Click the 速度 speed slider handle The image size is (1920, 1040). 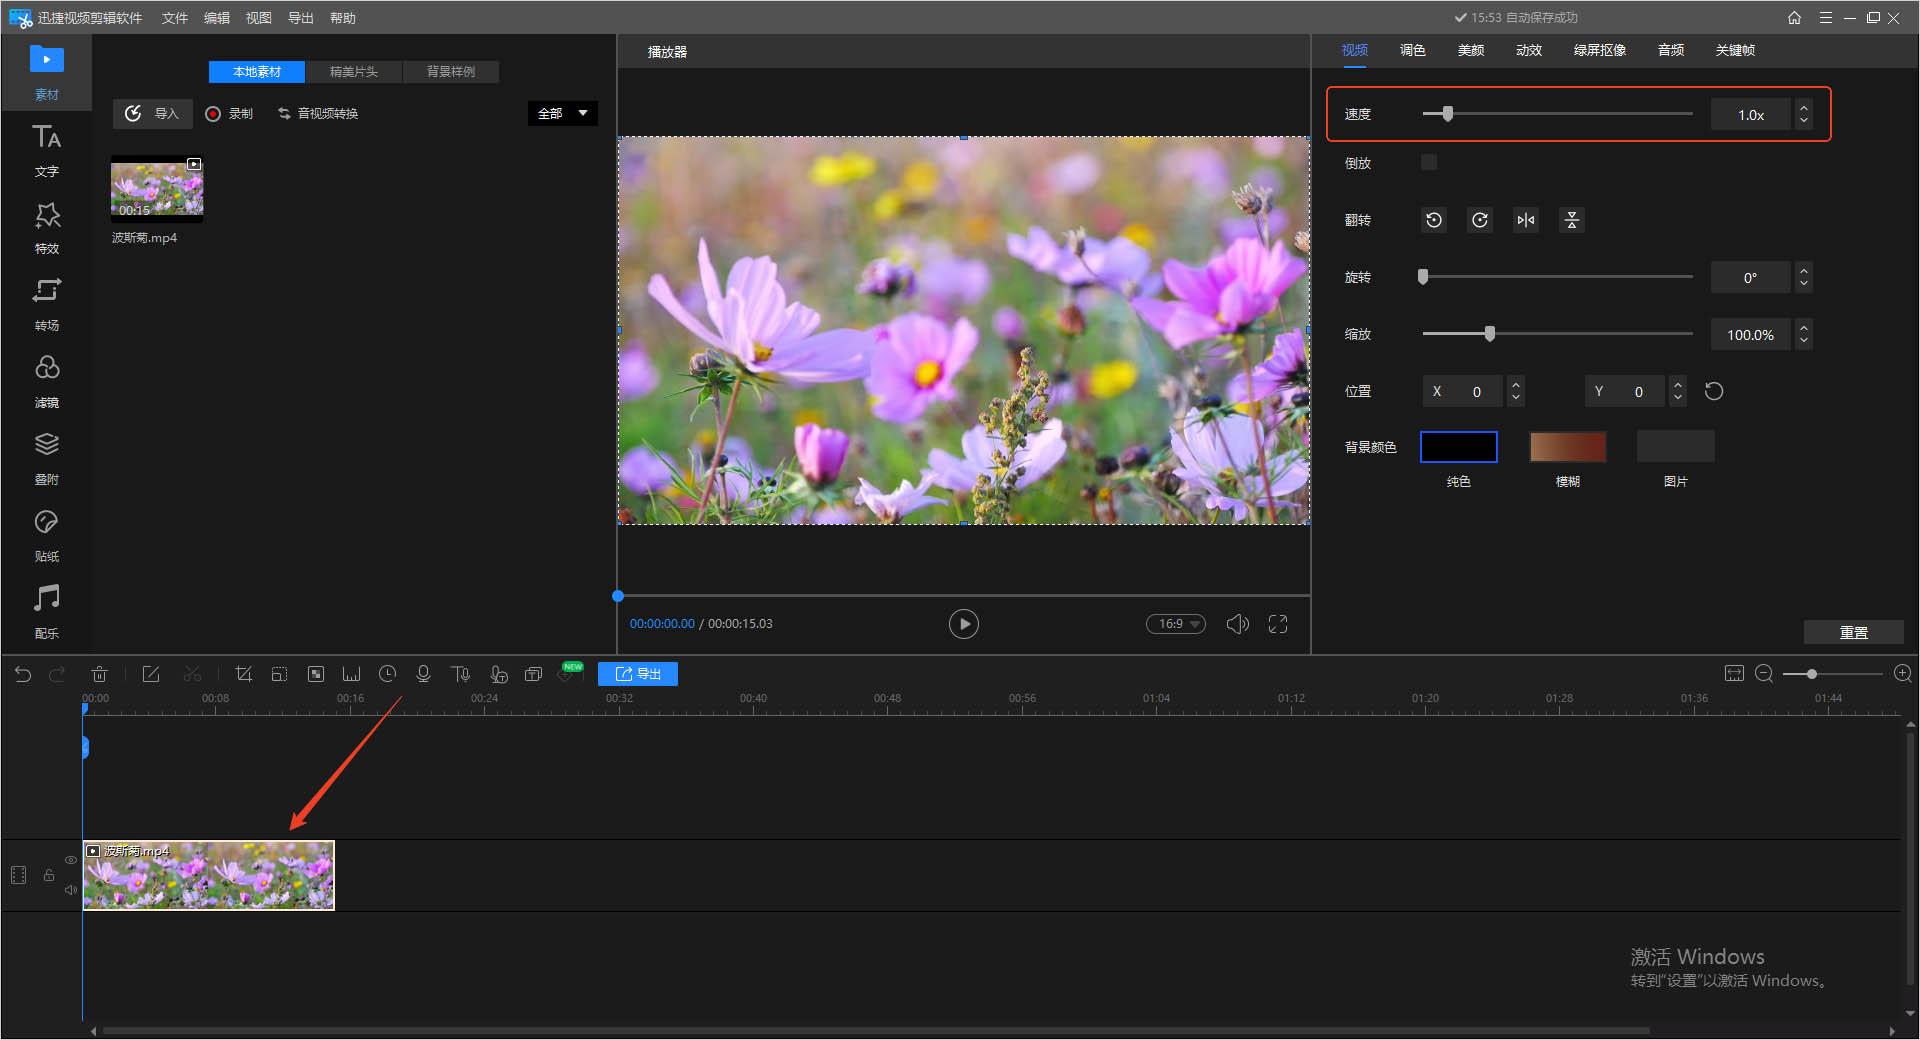(1447, 114)
